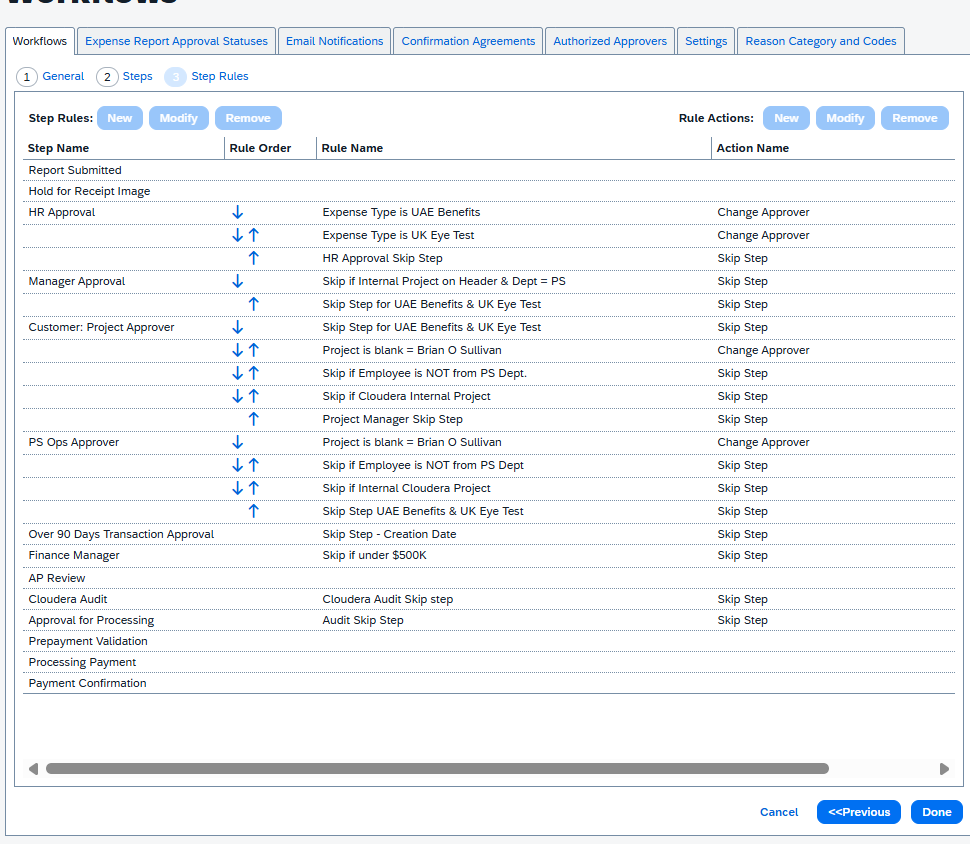Select the Cloudera Audit step row
This screenshot has height=844, width=970.
tap(489, 599)
